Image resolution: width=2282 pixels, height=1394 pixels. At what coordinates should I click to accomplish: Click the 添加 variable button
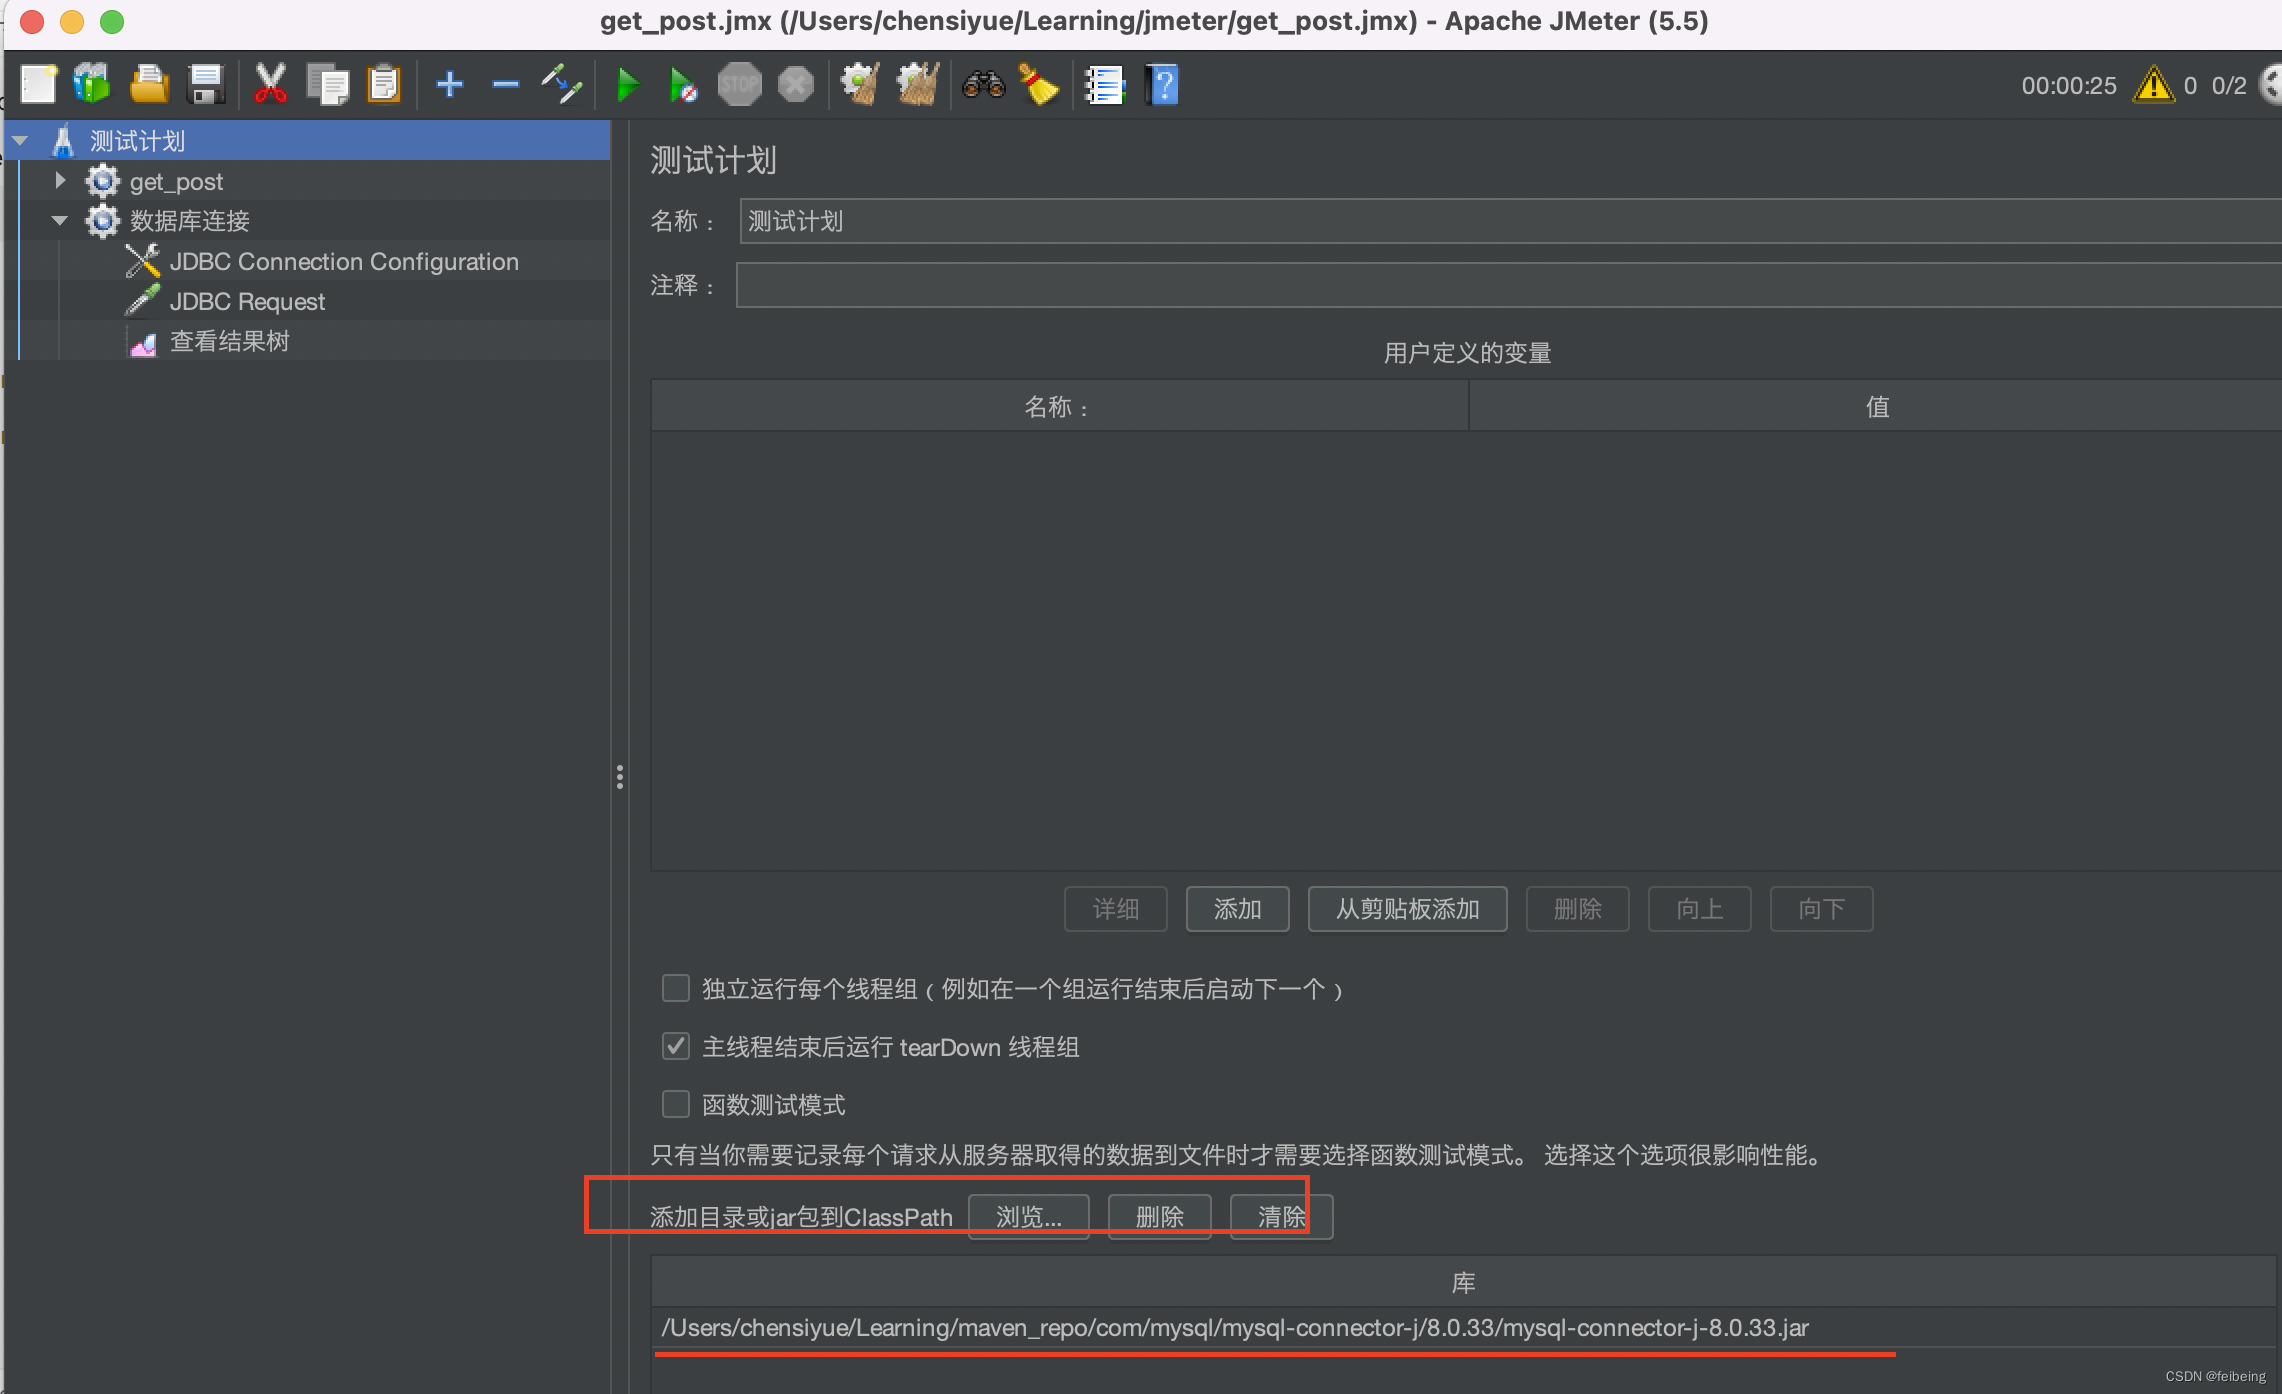[x=1237, y=909]
